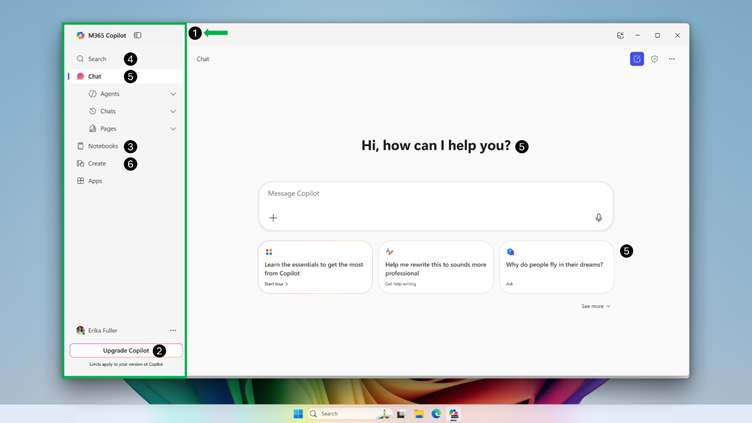Open the three-dot menu in chat header
This screenshot has height=423, width=752.
point(672,59)
